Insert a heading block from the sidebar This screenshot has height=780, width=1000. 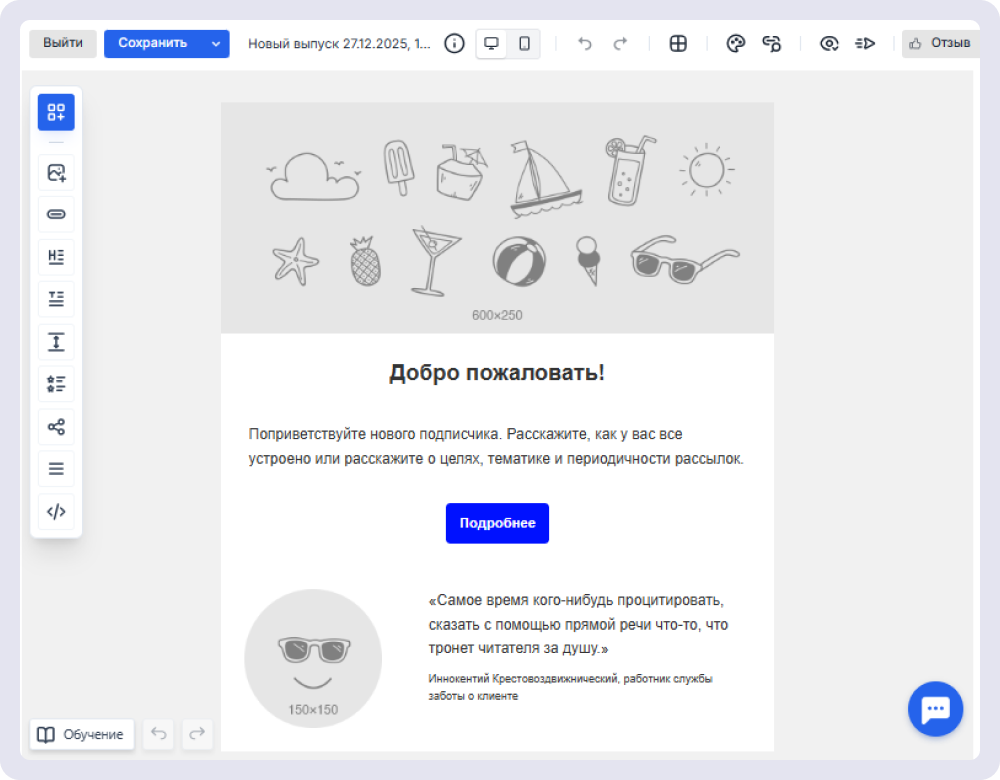[x=56, y=257]
